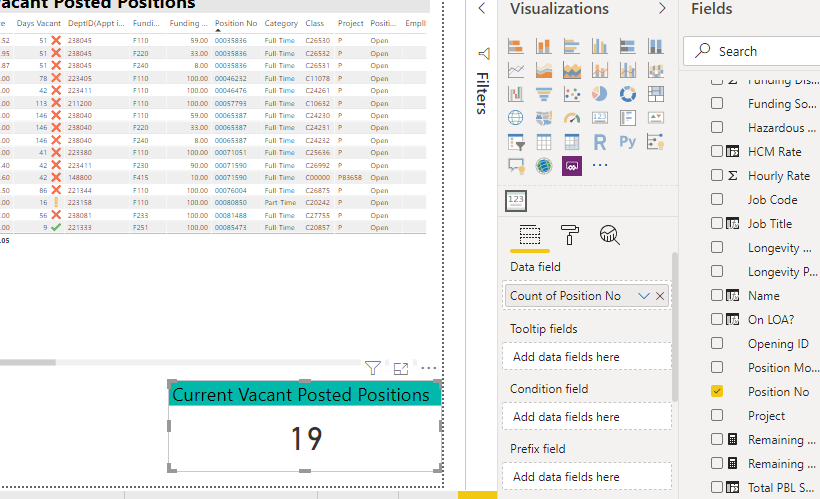The width and height of the screenshot is (820, 499).
Task: Tick the Hazardous field checkbox
Action: [717, 127]
